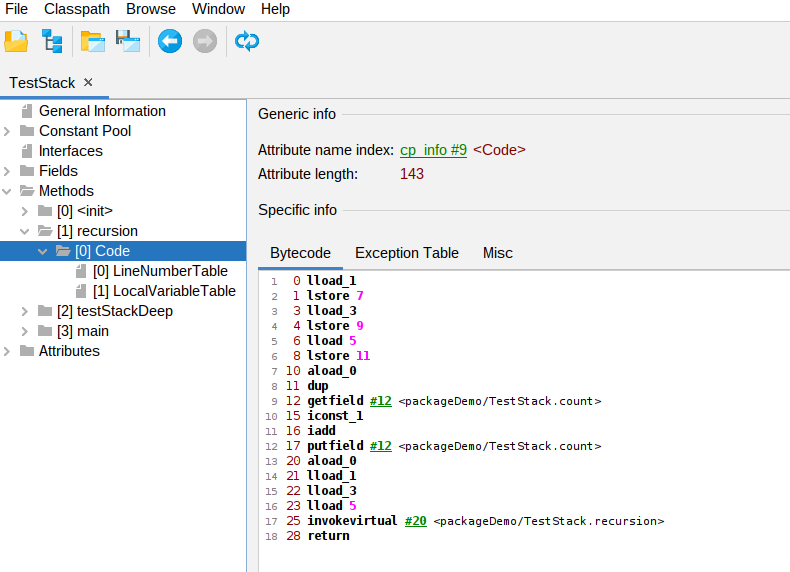Select General Information in the tree
790x572 pixels.
[102, 111]
